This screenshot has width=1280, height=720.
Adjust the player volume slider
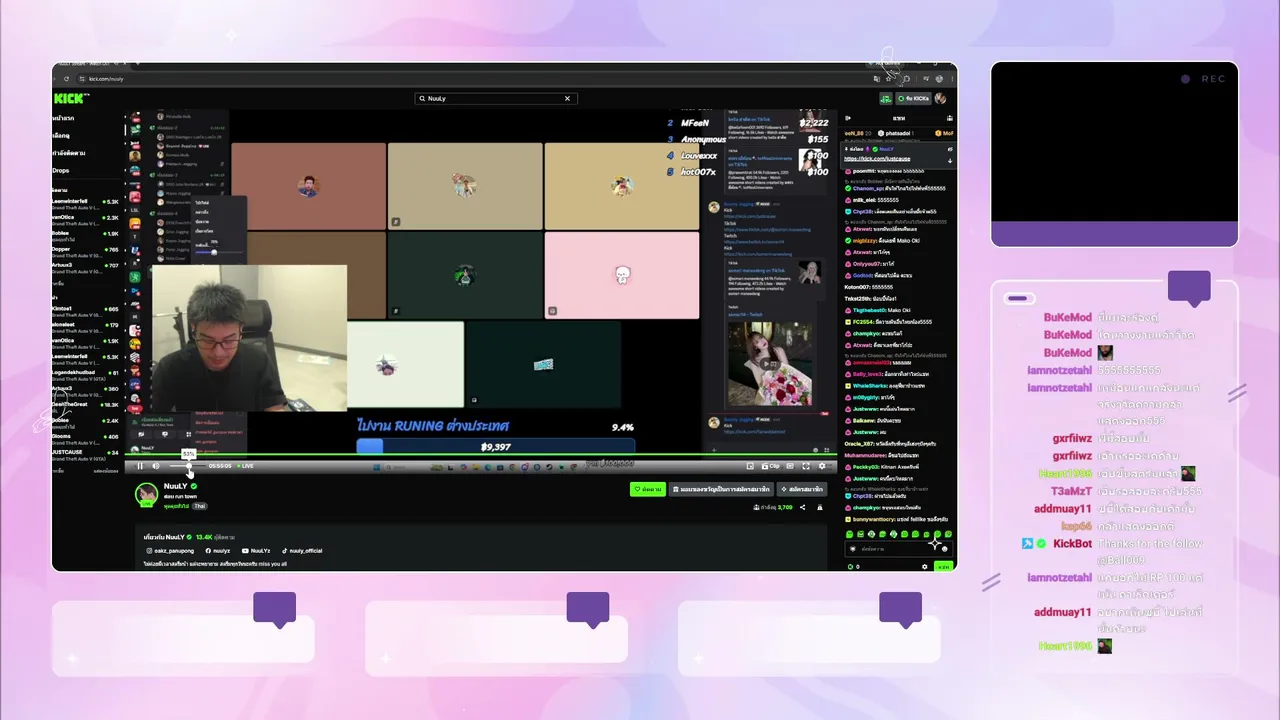coord(188,466)
